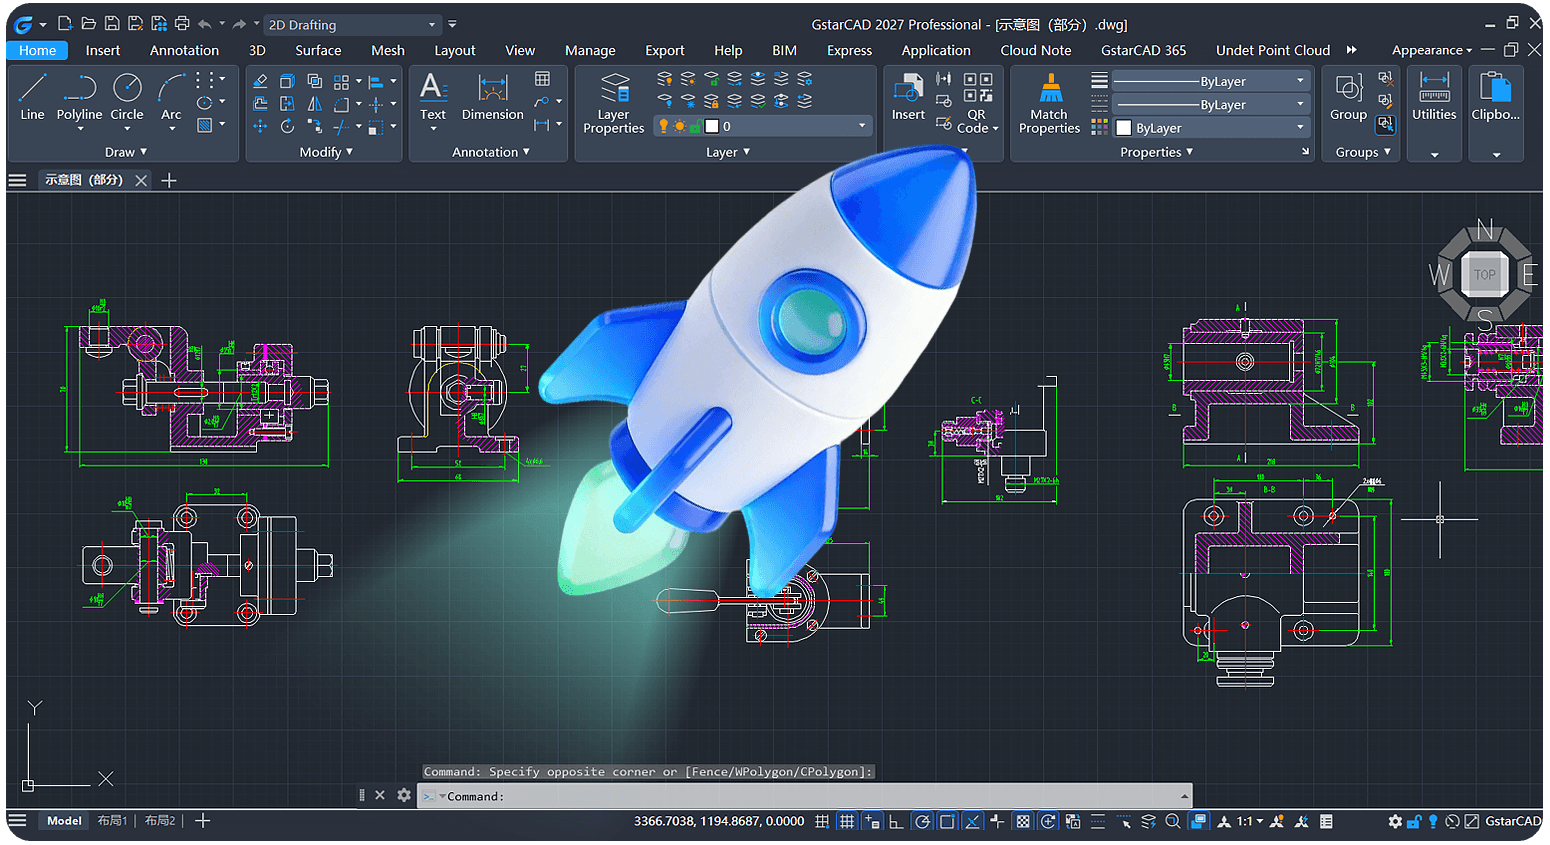Click the Open file icon
This screenshot has height=845, width=1550.
pyautogui.click(x=88, y=24)
